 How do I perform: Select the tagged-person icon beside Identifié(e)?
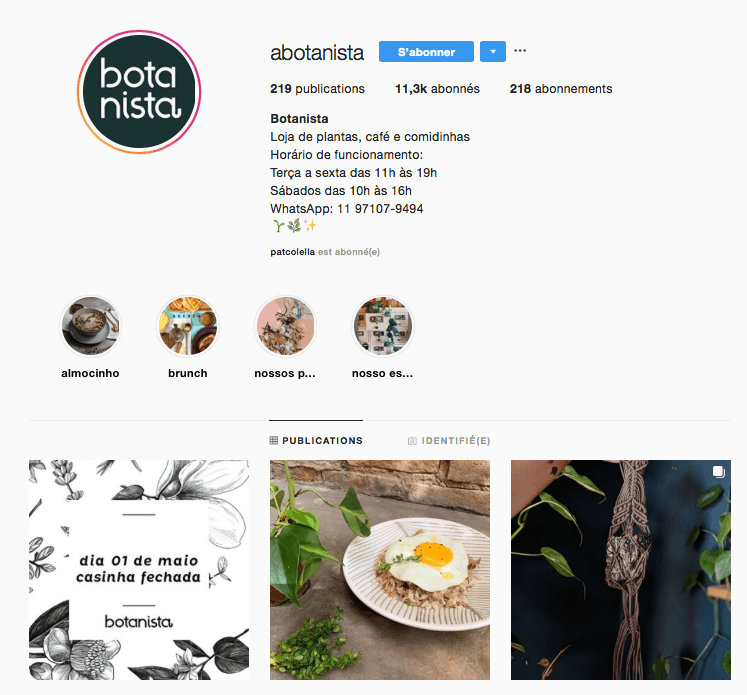[412, 441]
